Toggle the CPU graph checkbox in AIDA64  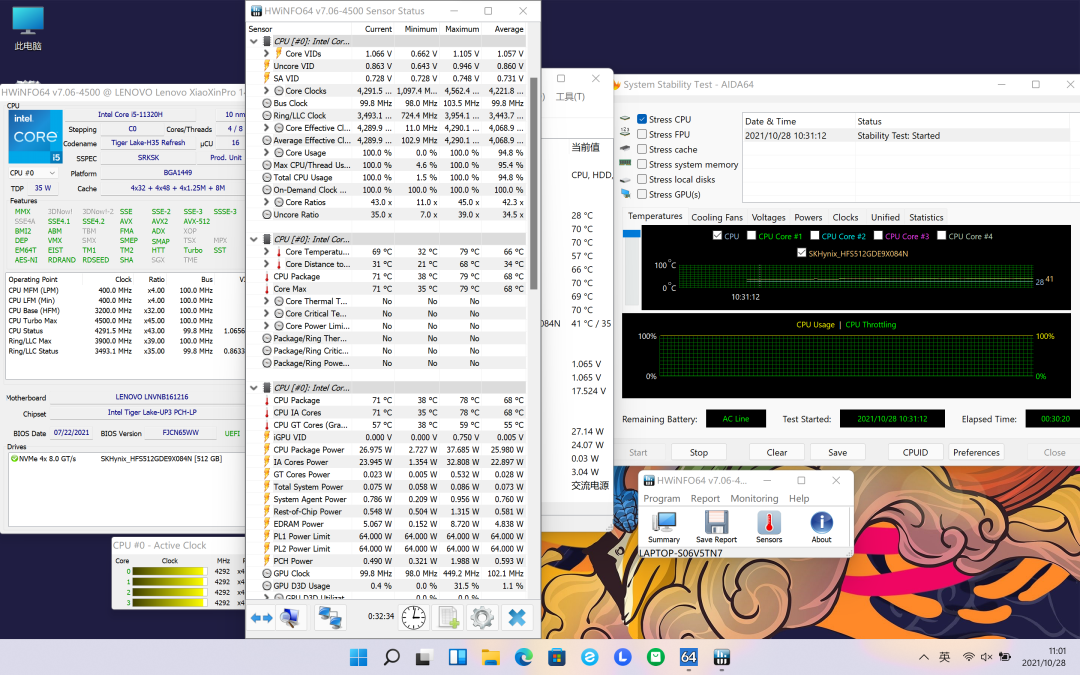pos(718,236)
